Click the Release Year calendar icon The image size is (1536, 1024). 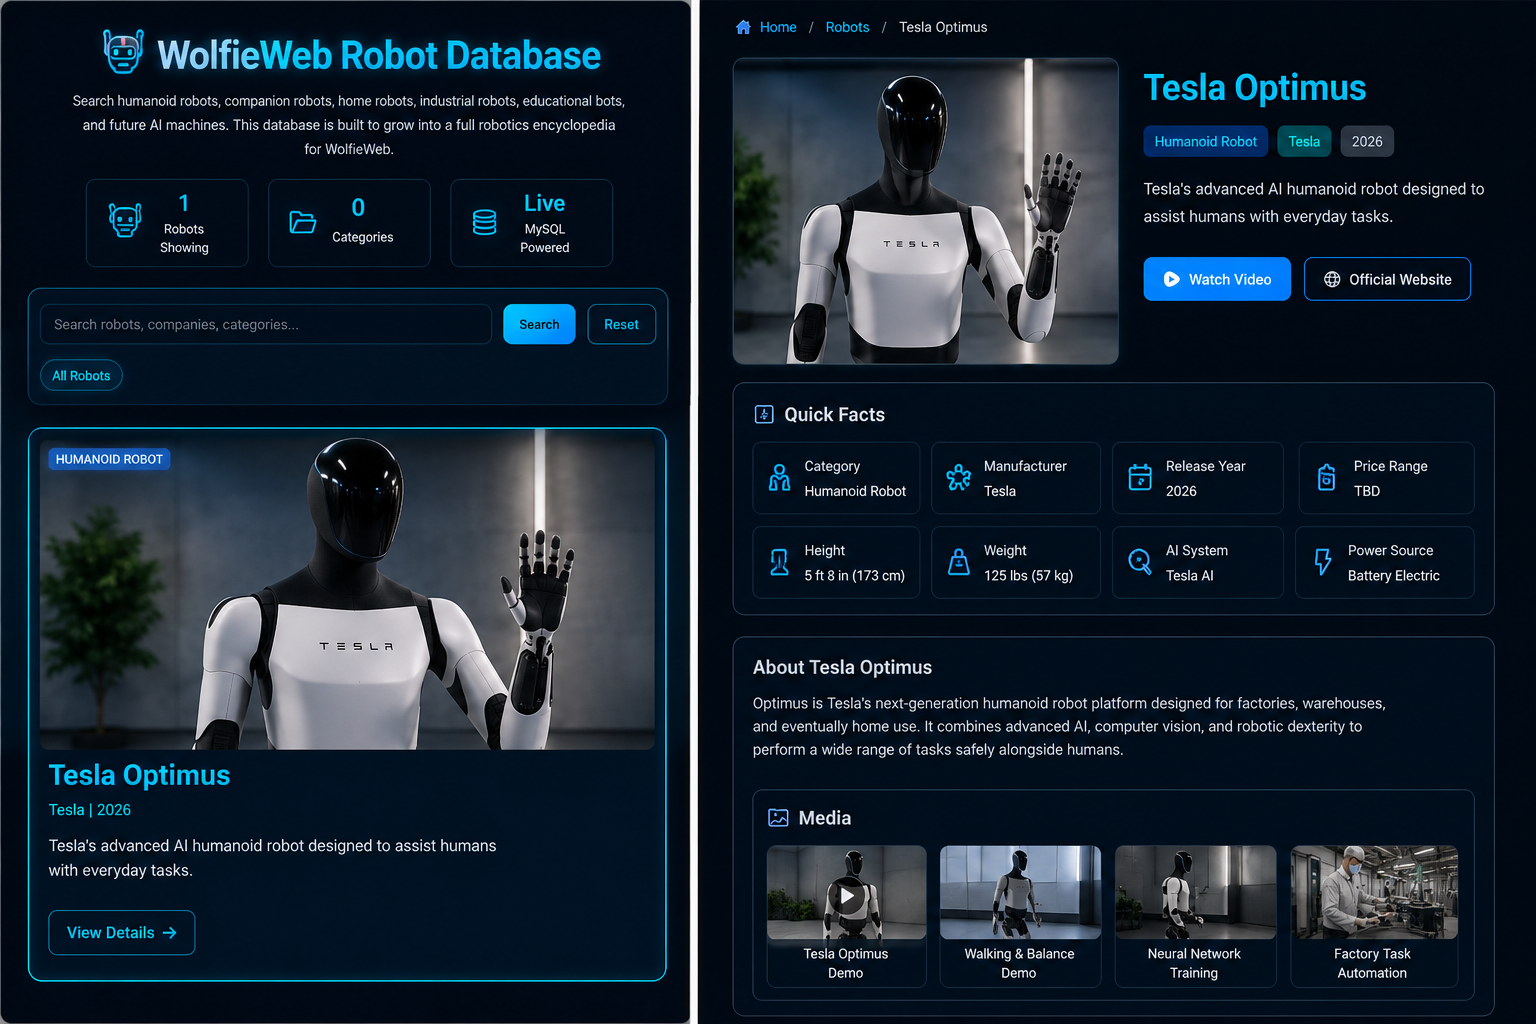click(x=1140, y=478)
